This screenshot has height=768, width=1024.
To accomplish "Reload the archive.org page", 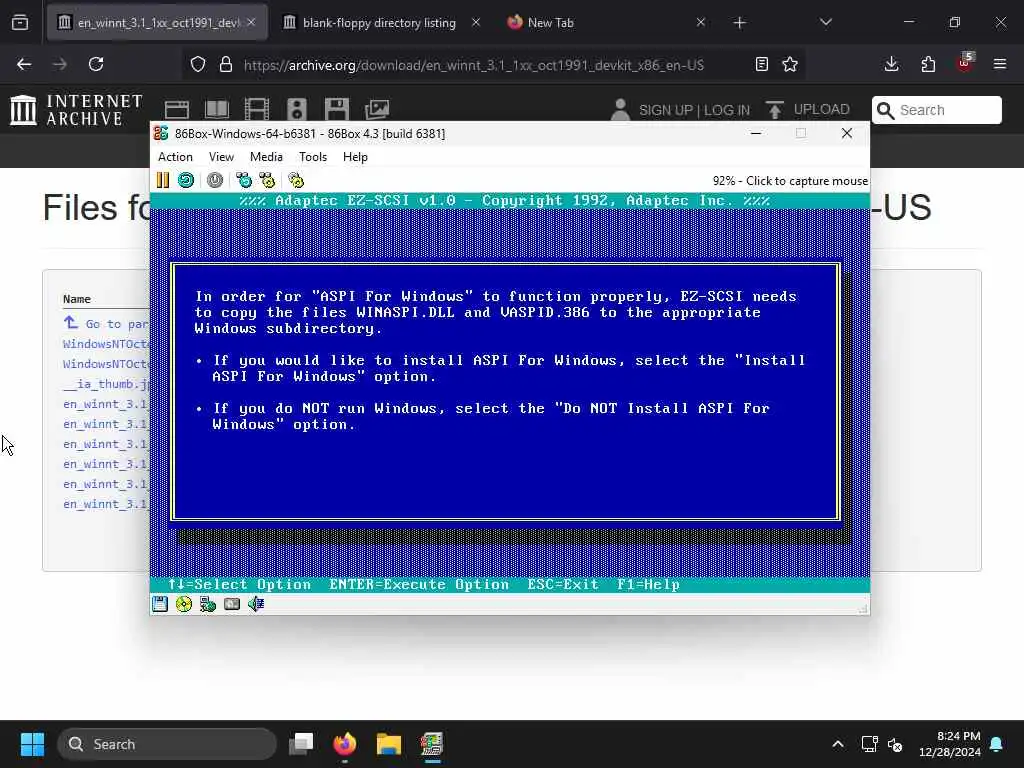I will point(96,64).
